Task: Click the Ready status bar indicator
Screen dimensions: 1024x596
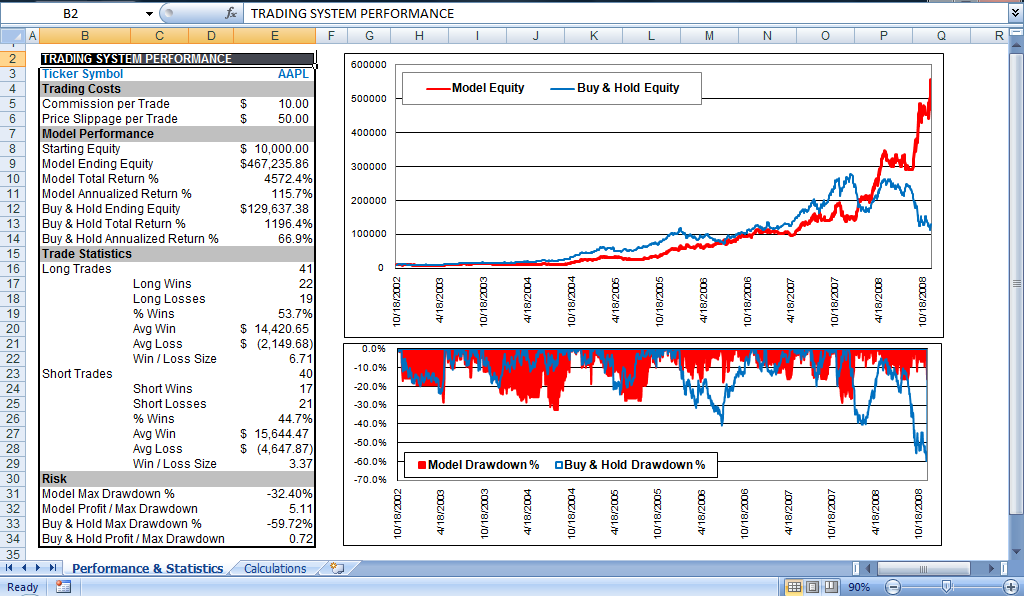Action: click(x=23, y=587)
